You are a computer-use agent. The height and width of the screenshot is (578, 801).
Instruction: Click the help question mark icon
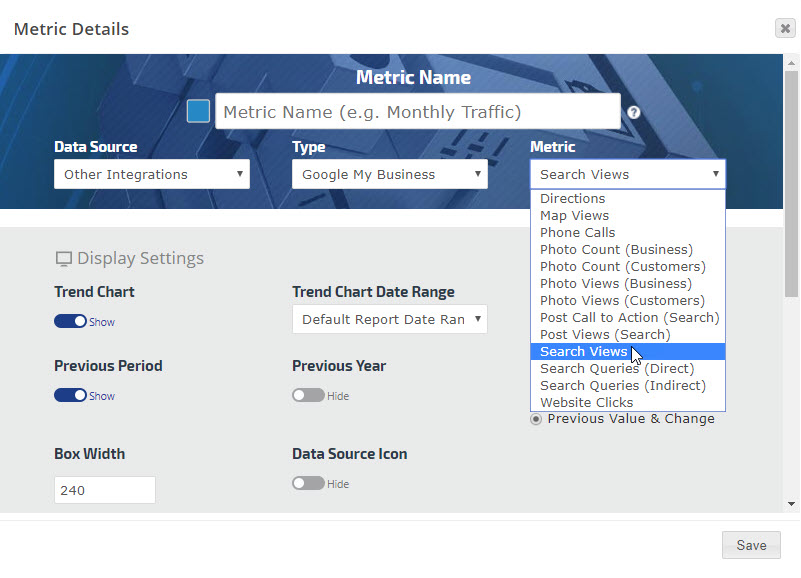634,113
